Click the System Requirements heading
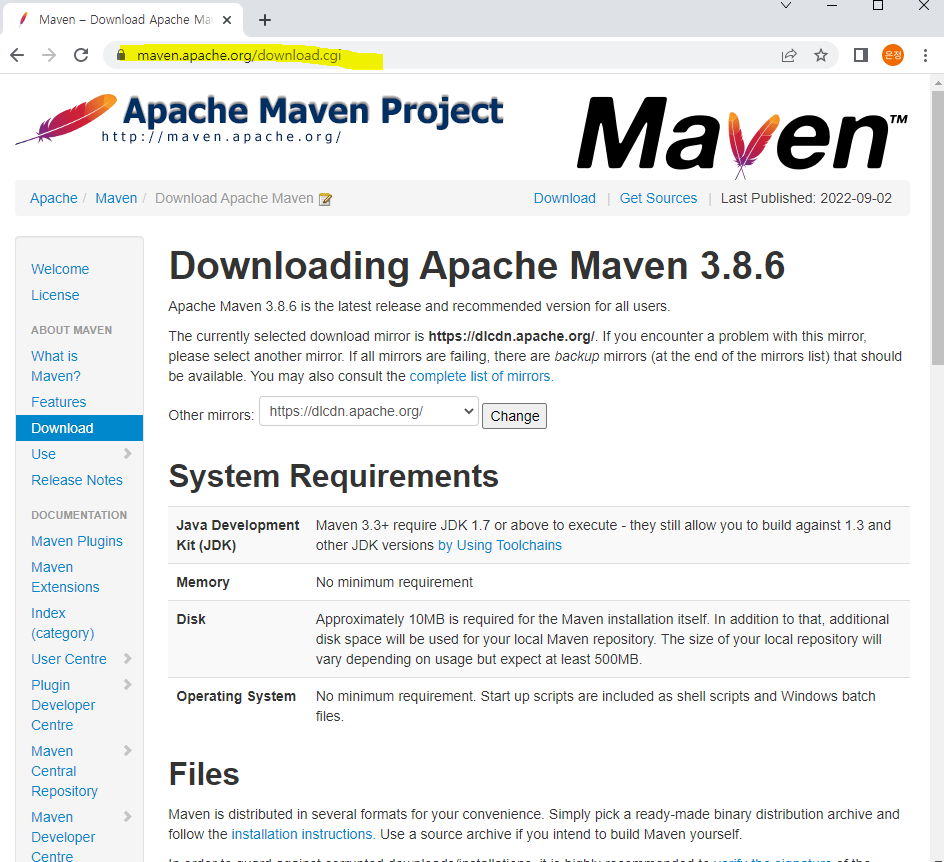The height and width of the screenshot is (862, 944). pyautogui.click(x=334, y=476)
